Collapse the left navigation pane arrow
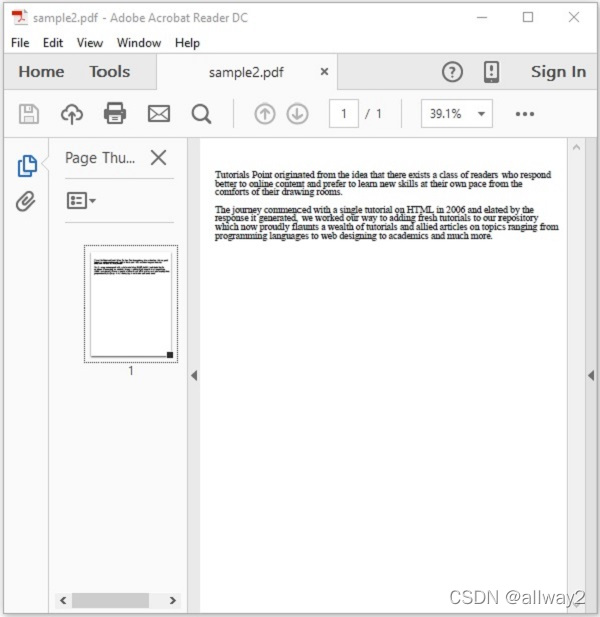The image size is (600, 617). pyautogui.click(x=194, y=375)
